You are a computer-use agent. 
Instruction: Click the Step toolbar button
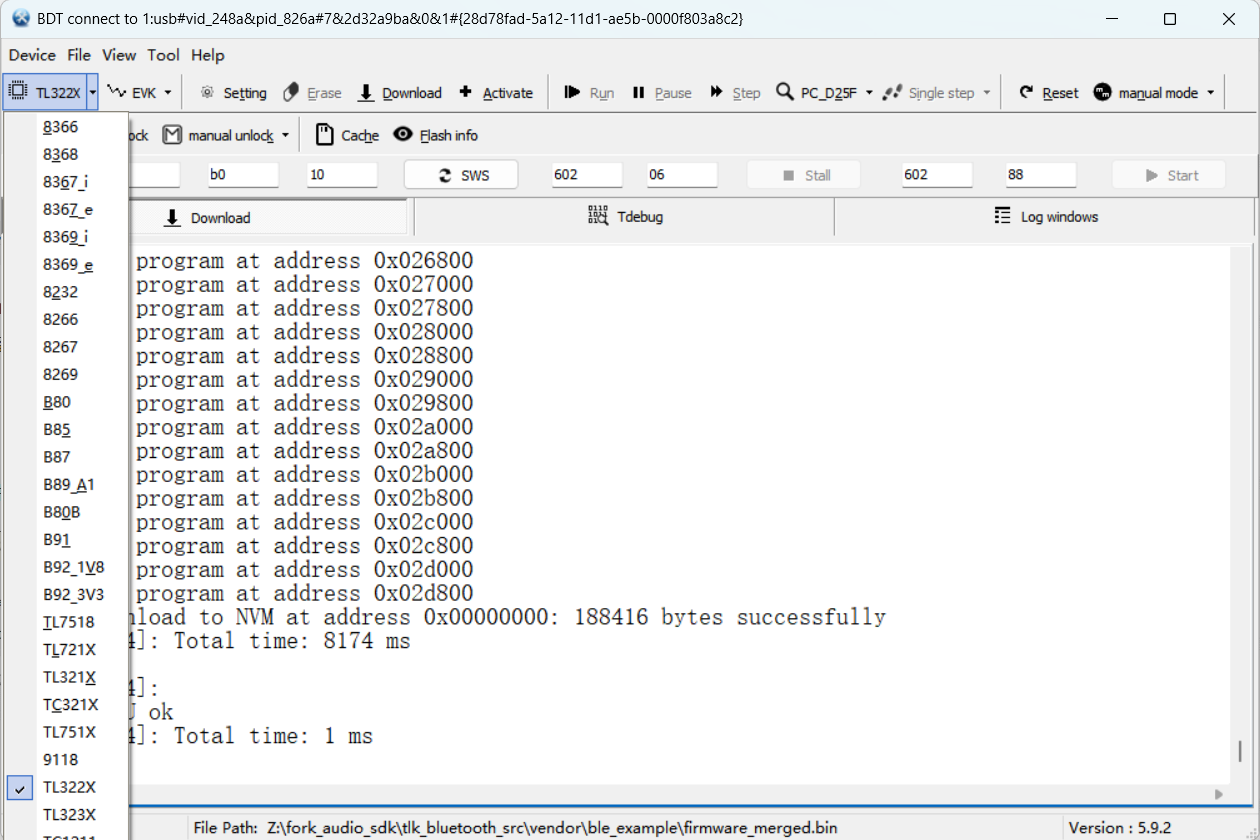pyautogui.click(x=735, y=92)
